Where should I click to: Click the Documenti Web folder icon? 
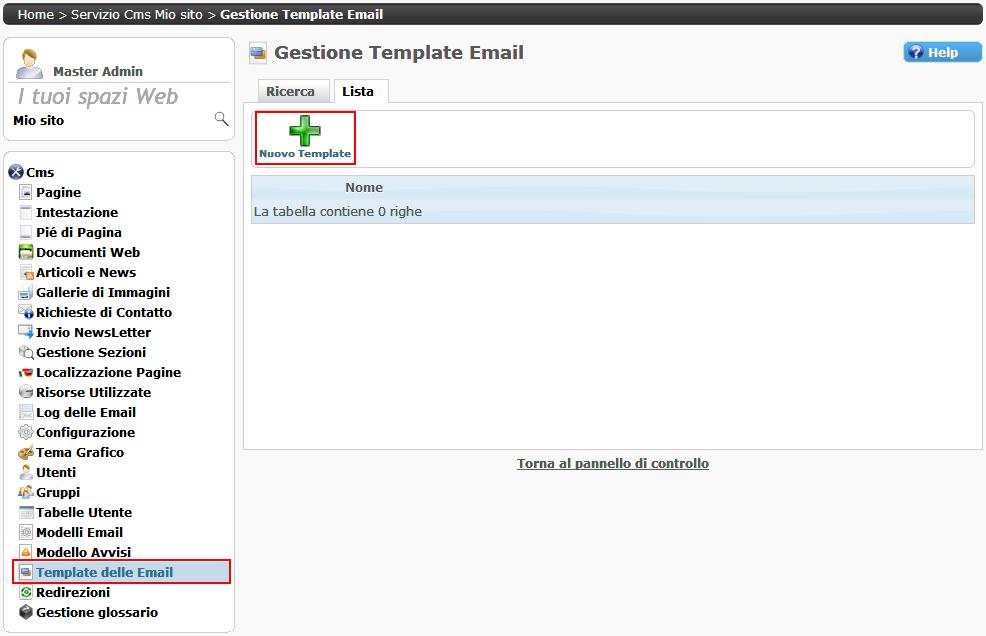[x=26, y=252]
